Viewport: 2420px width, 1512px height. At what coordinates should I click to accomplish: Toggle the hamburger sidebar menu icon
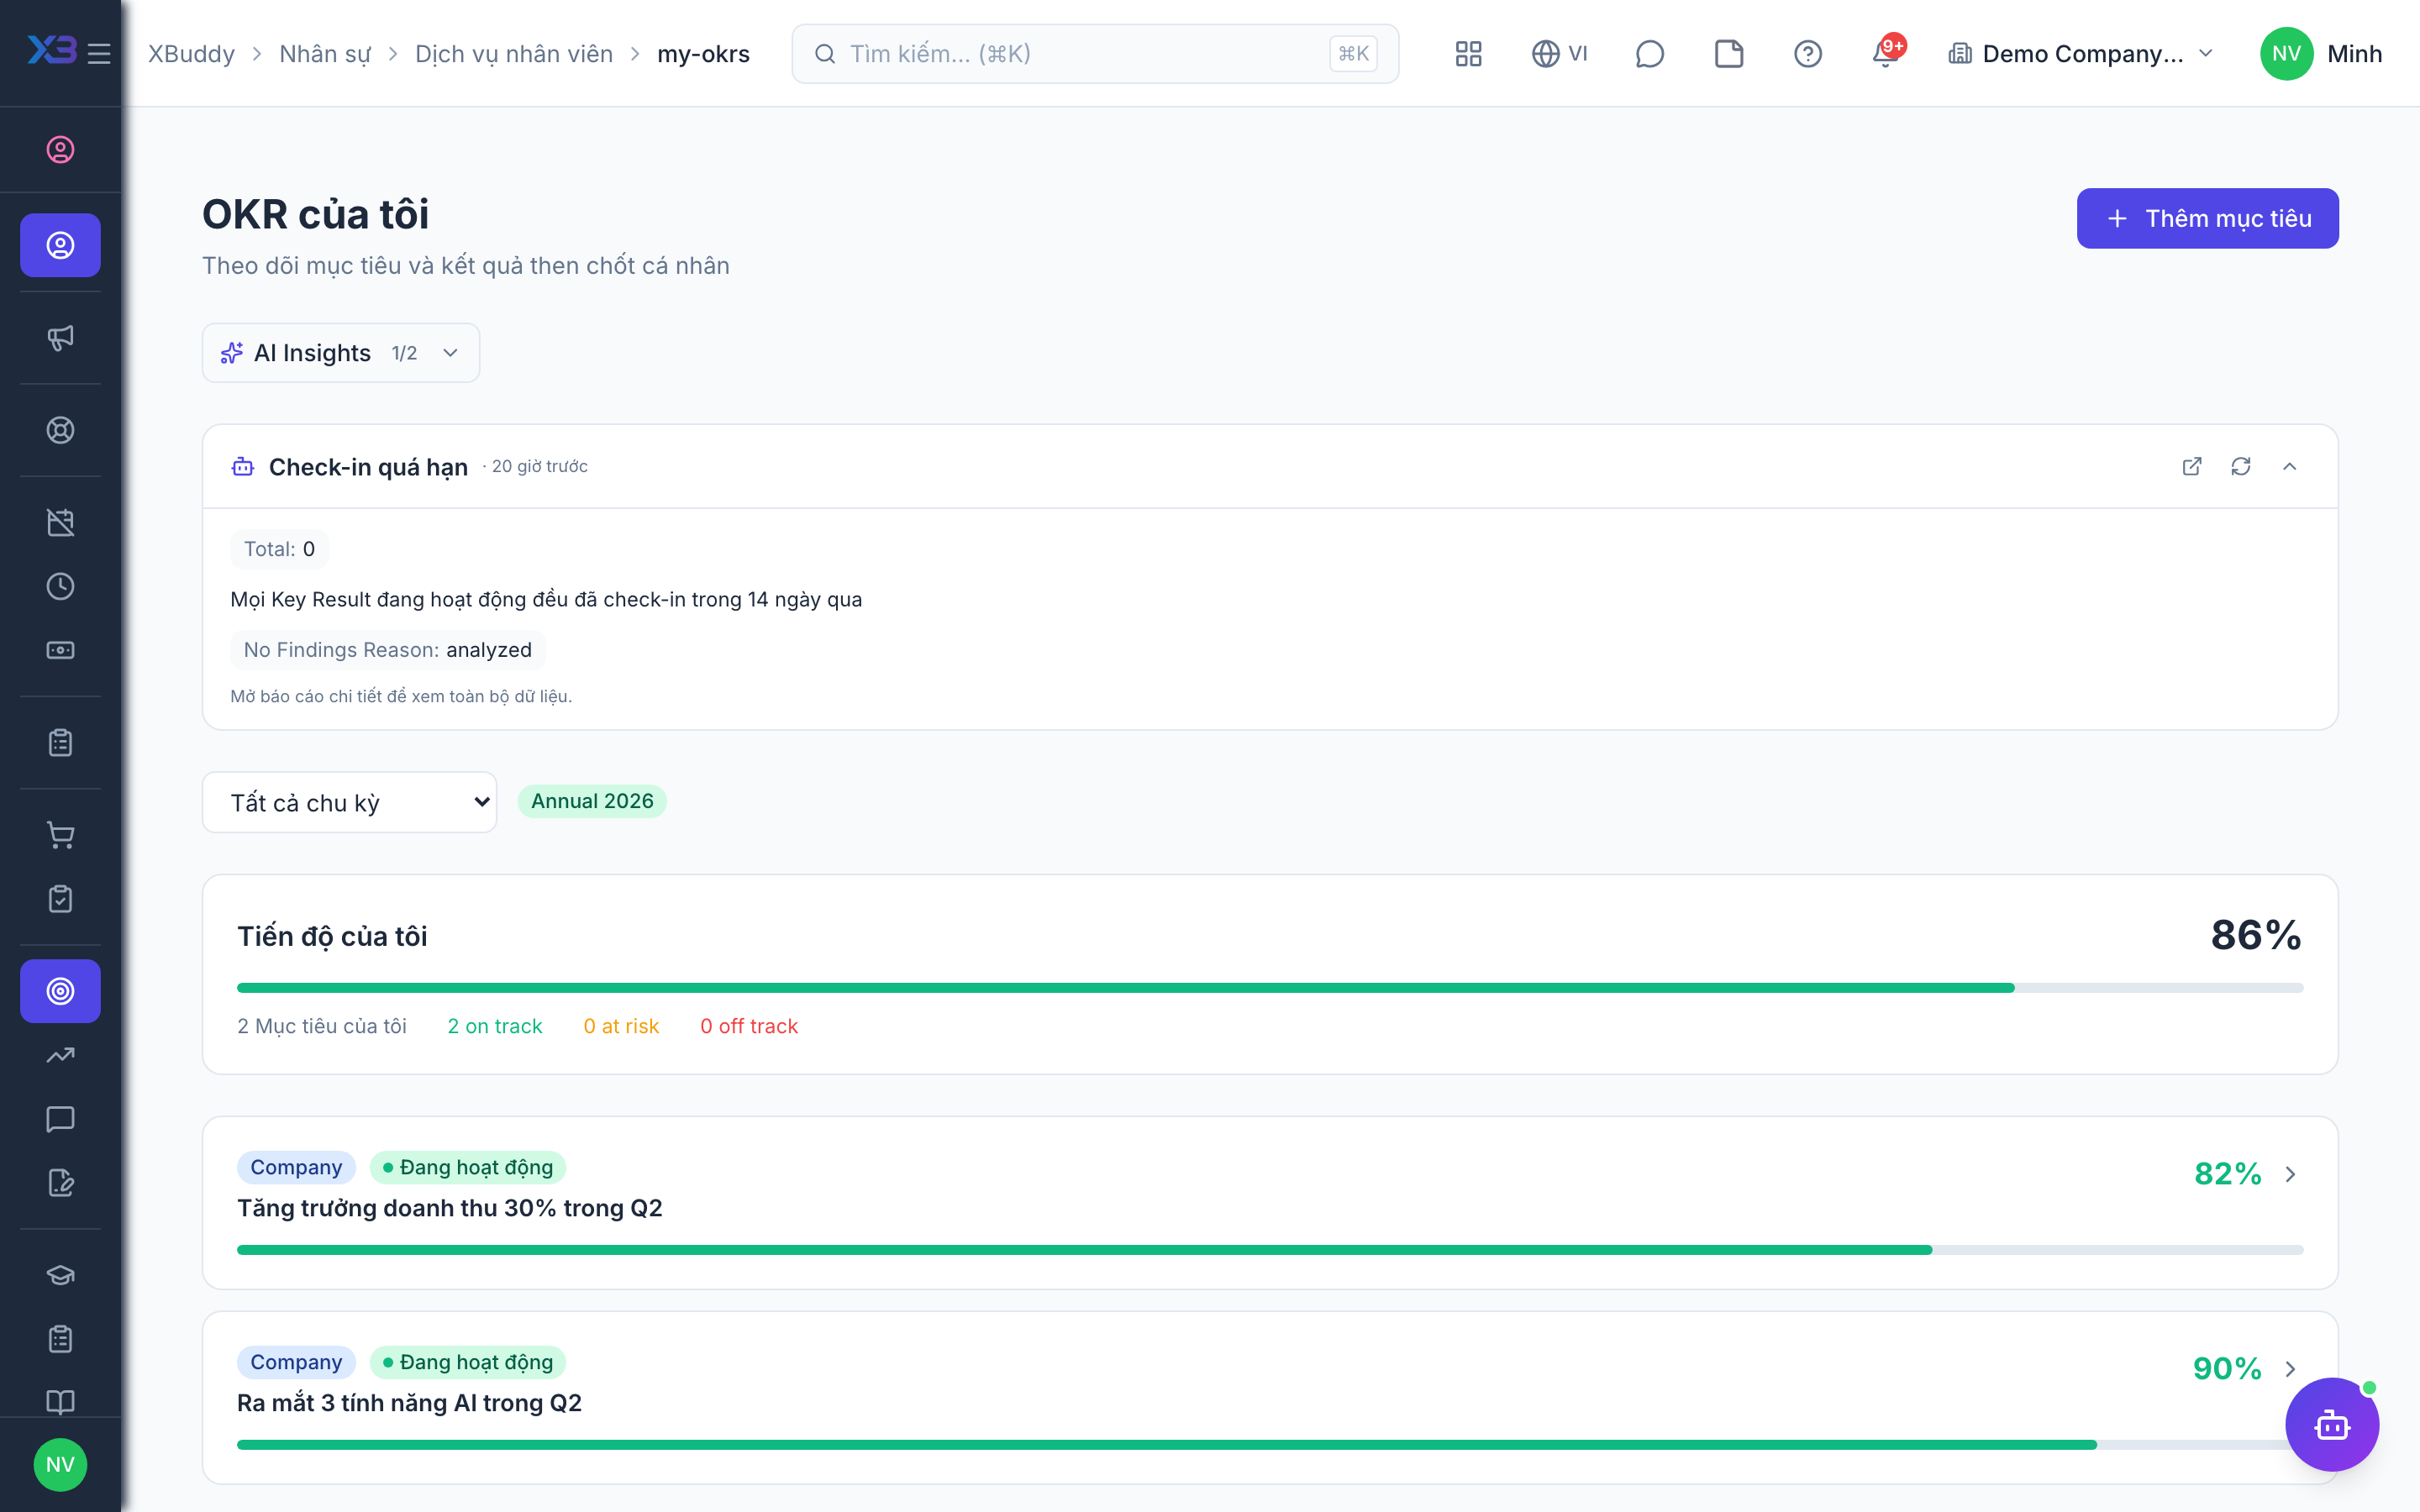(x=99, y=53)
